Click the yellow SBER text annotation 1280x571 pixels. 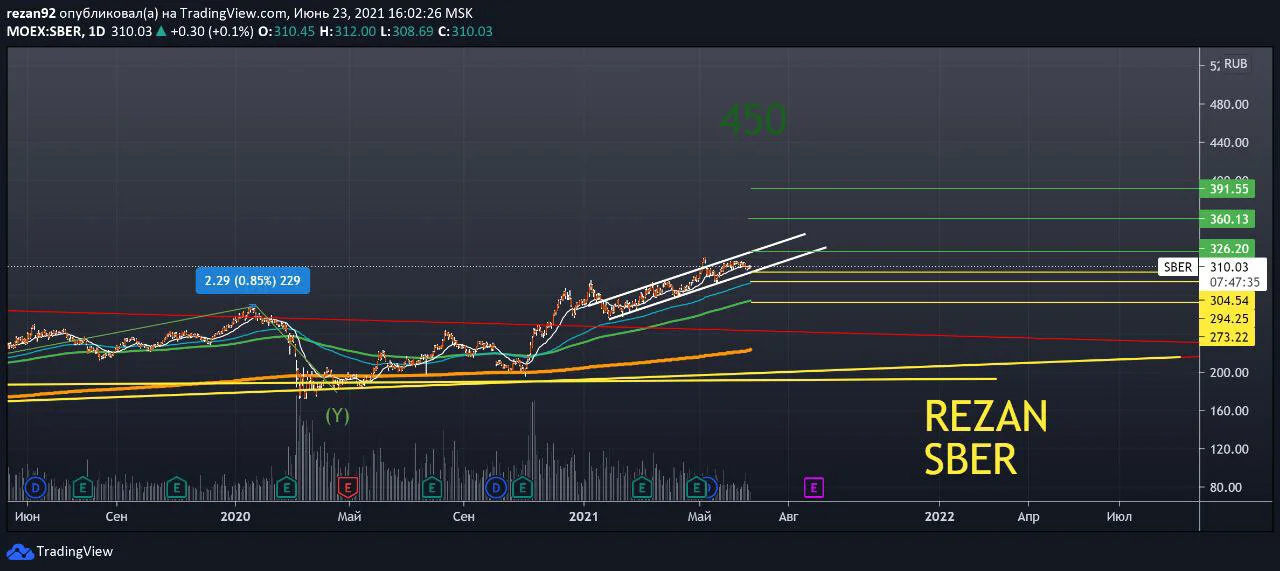(971, 460)
